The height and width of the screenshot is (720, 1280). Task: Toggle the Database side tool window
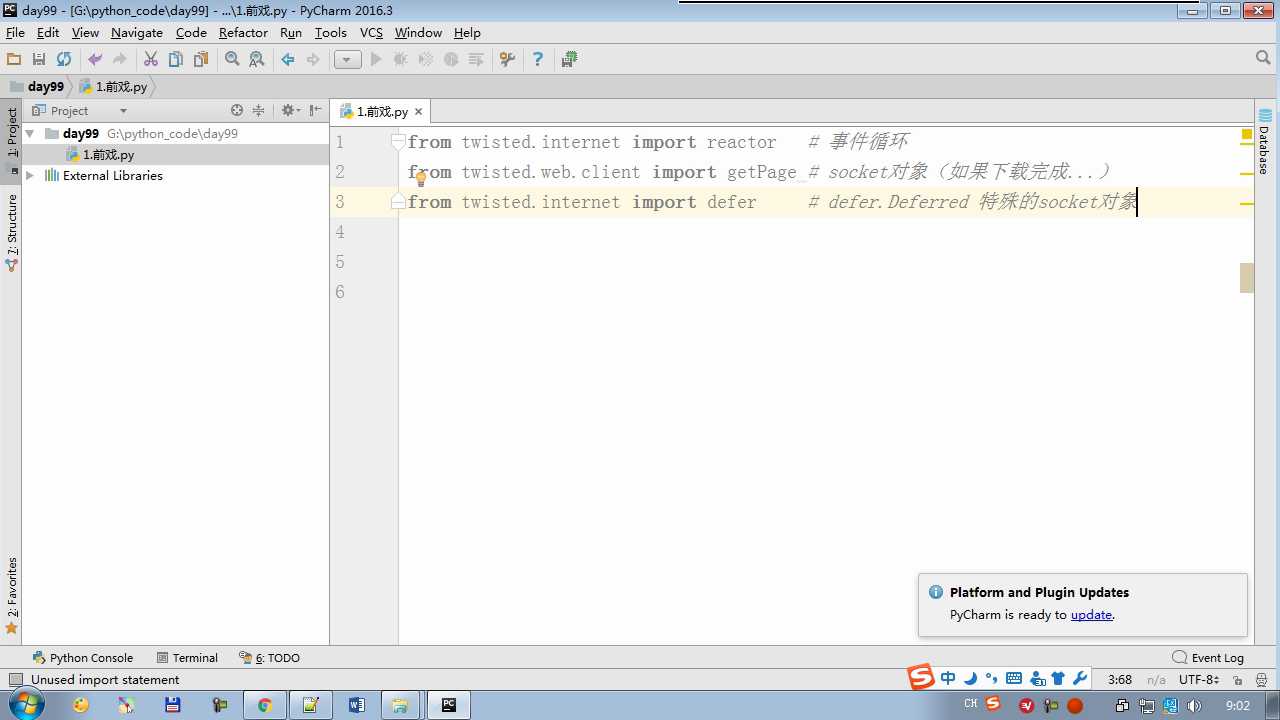tap(1265, 141)
